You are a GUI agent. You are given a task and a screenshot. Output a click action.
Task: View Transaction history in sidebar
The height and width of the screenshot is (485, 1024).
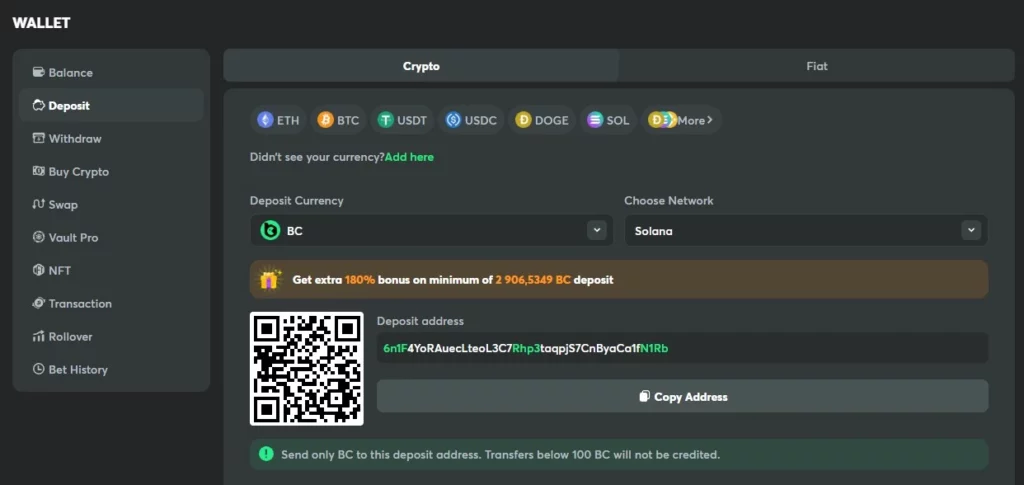click(x=111, y=304)
